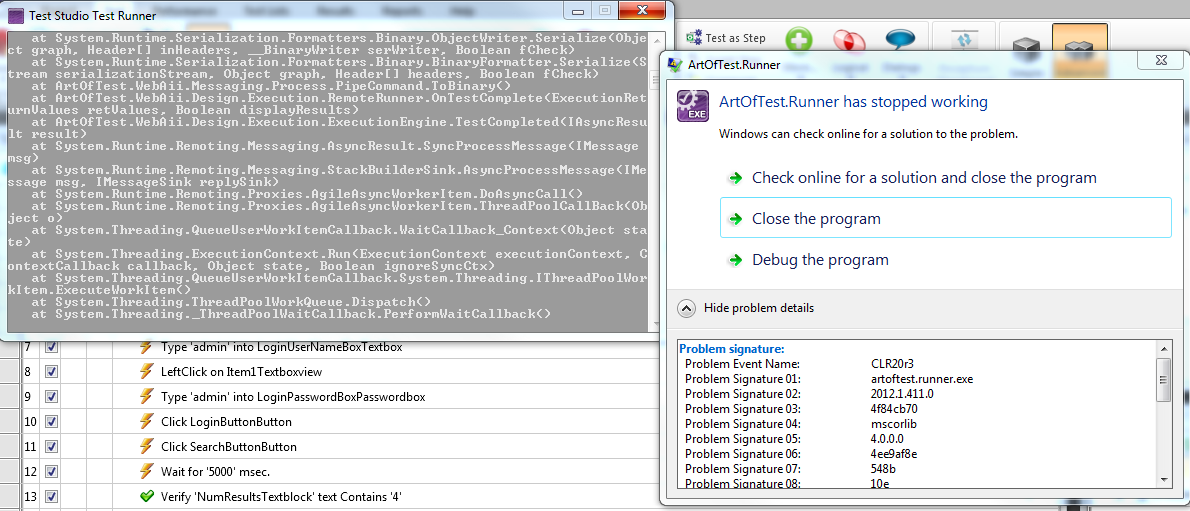The image size is (1190, 511).
Task: Click problem signature scrollbar up arrow
Action: click(1163, 347)
